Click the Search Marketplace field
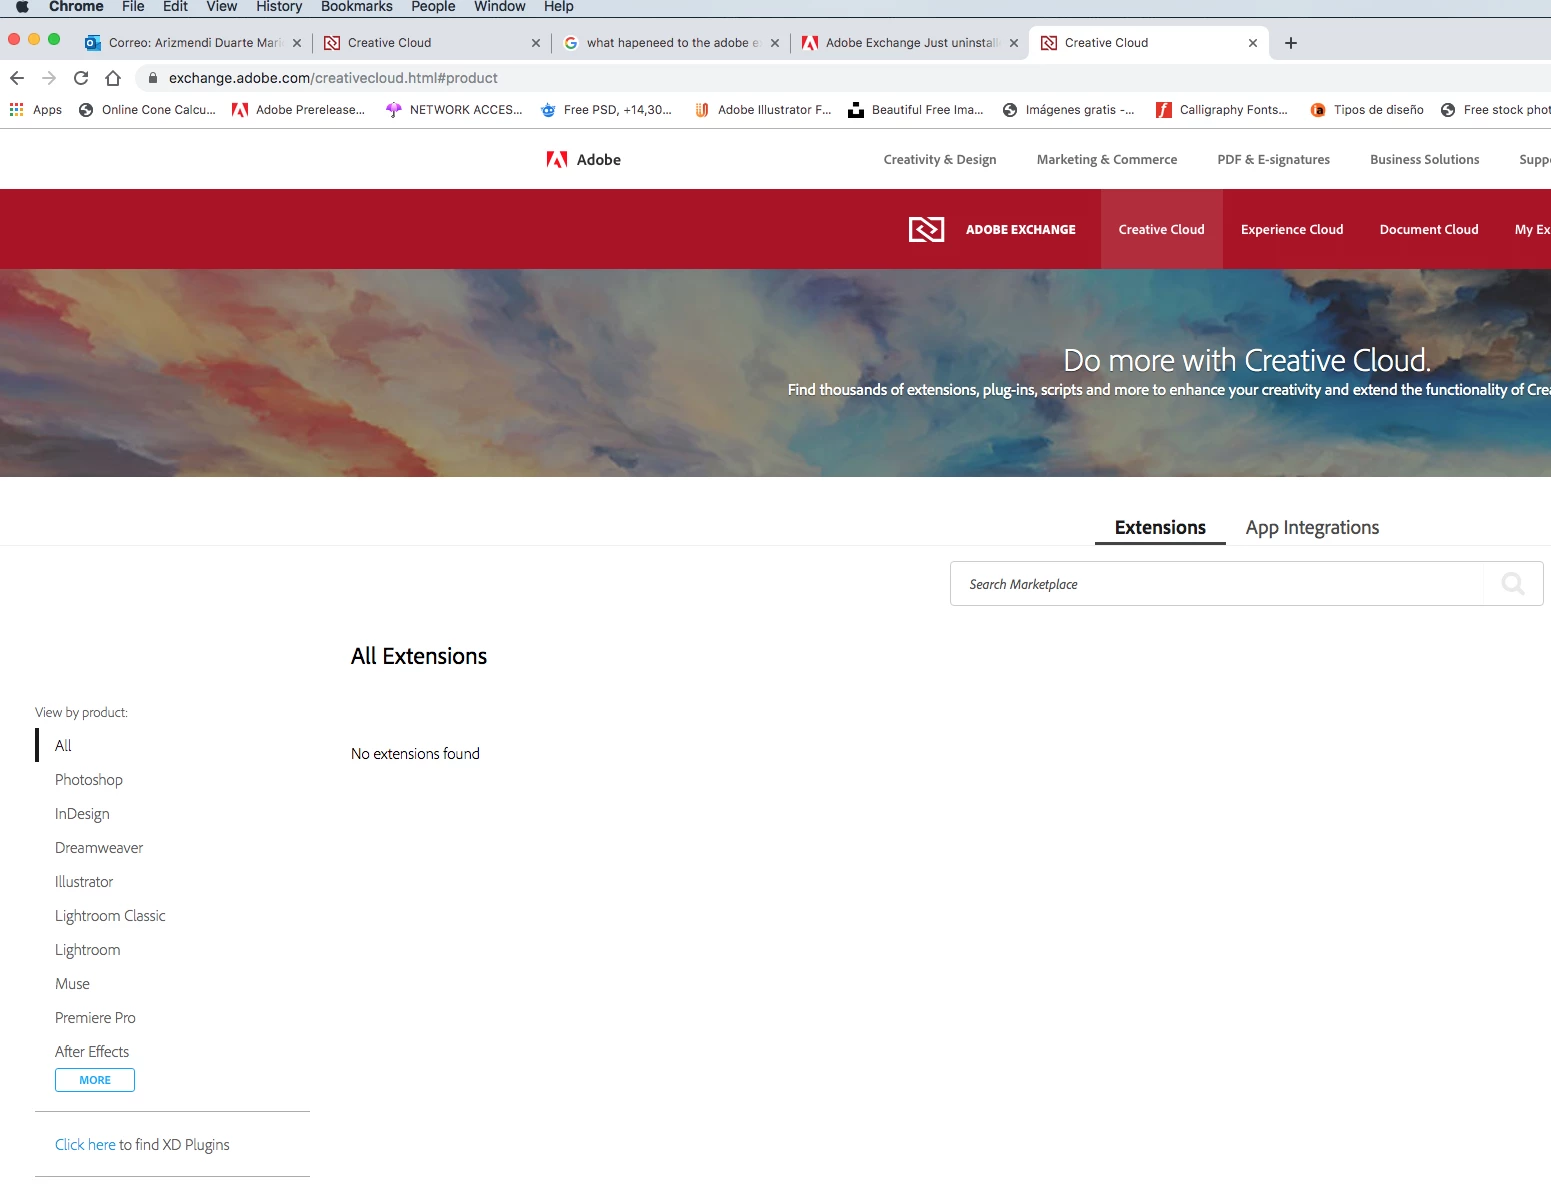 tap(1217, 584)
